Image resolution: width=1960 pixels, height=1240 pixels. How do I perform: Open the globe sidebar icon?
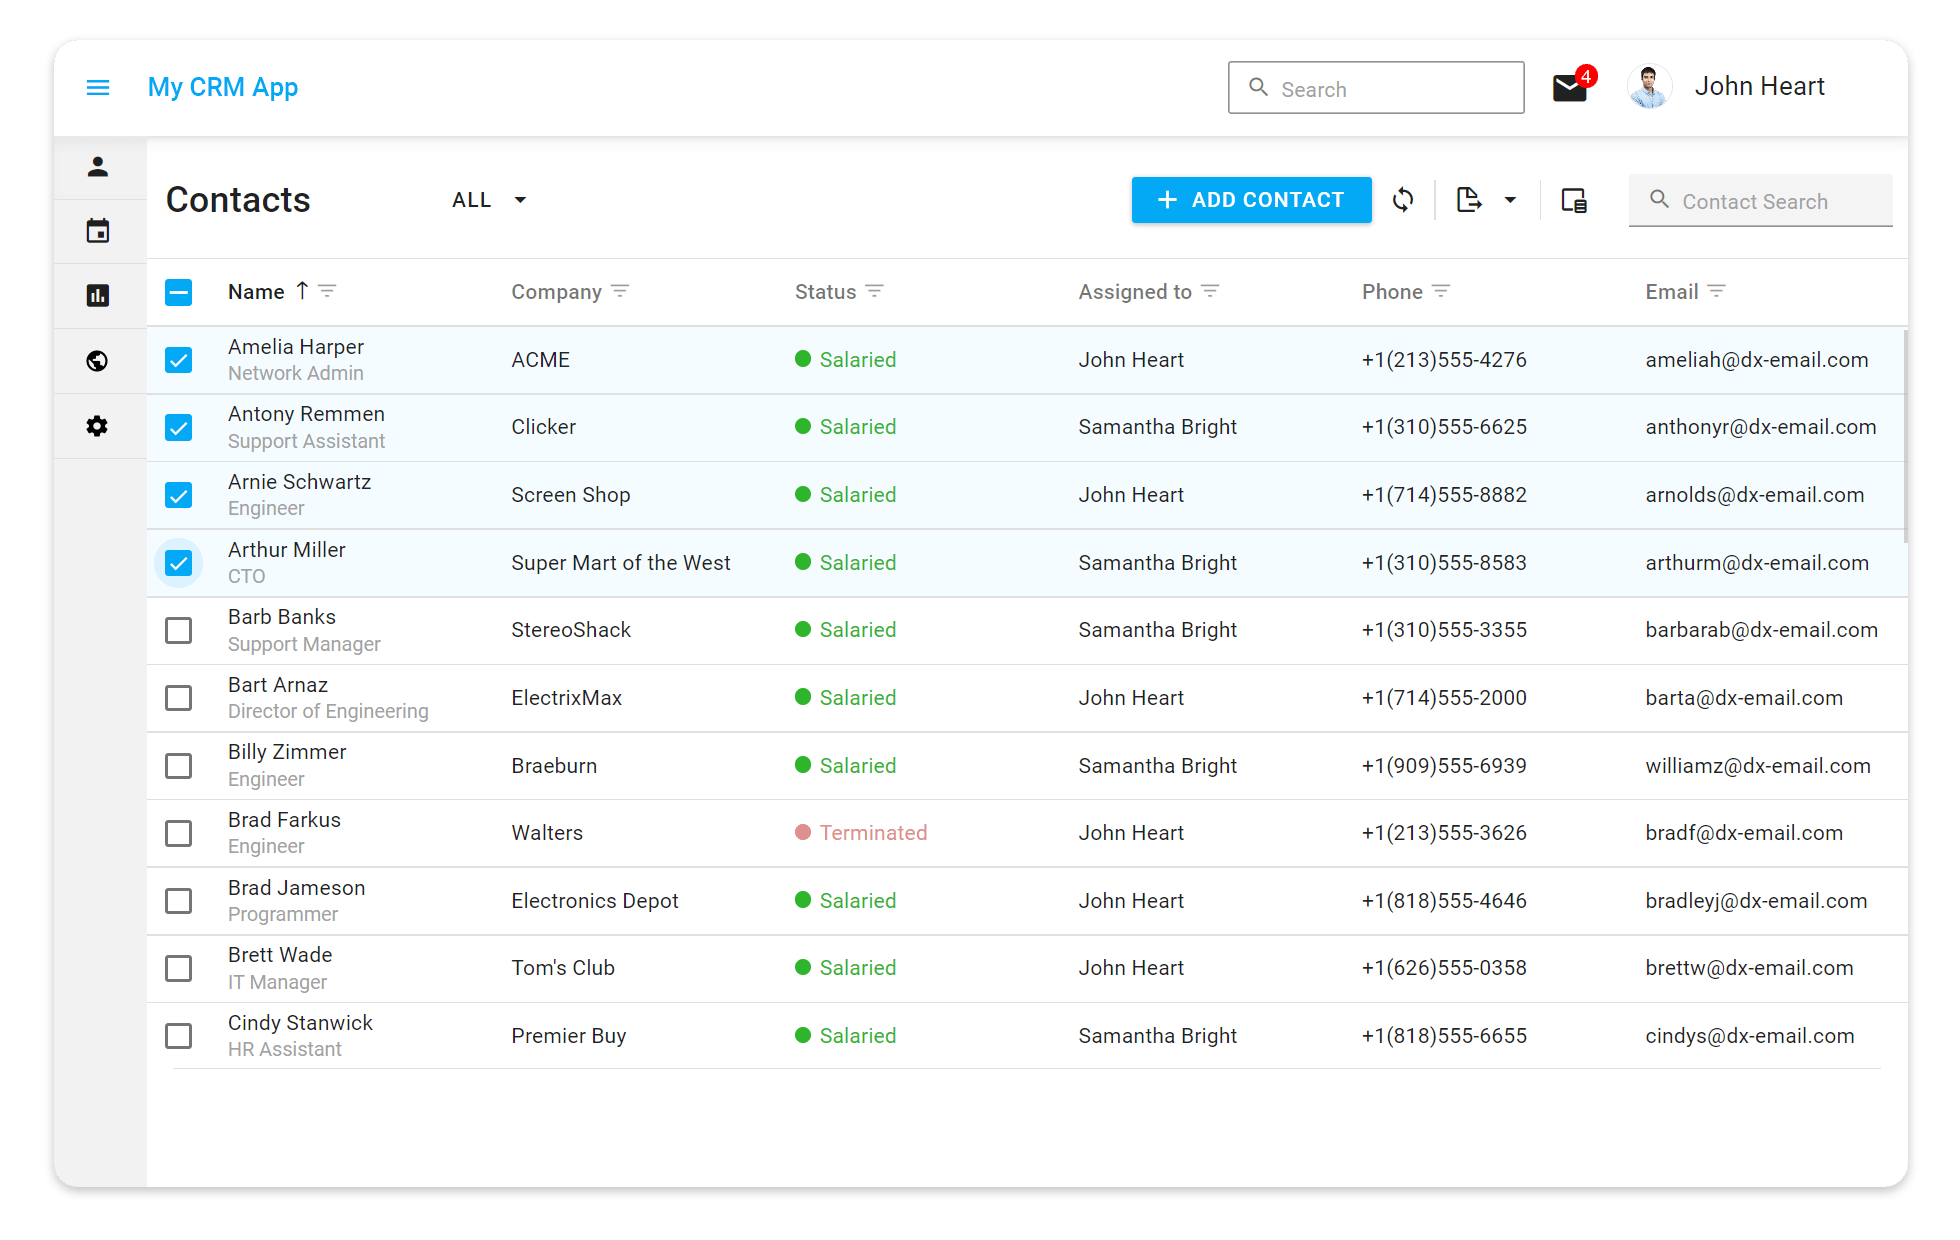[x=97, y=360]
